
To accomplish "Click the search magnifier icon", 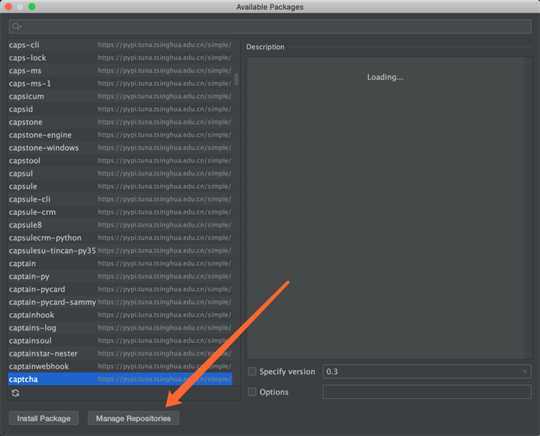I will 16,27.
